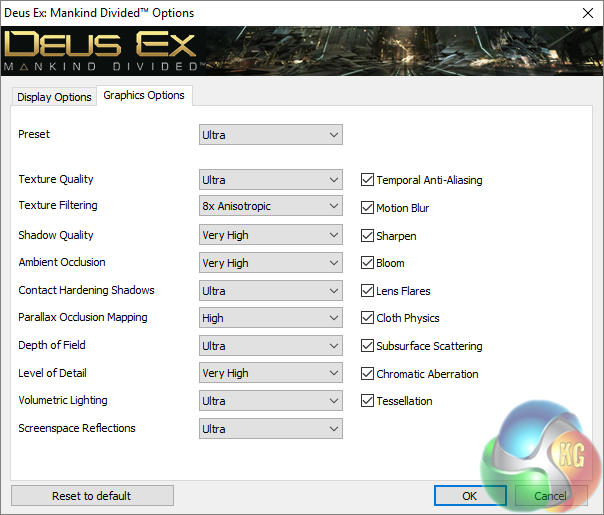Click the Depth of Field label

[x=52, y=345]
